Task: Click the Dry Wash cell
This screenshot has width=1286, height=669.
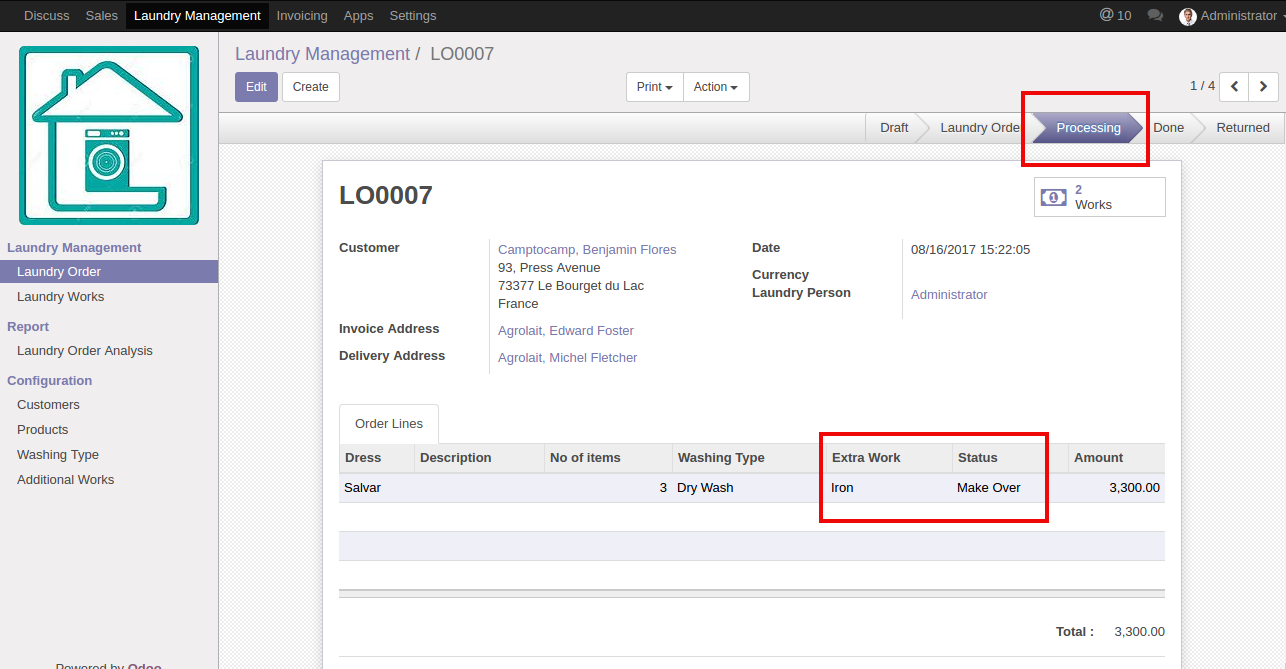Action: click(x=749, y=488)
